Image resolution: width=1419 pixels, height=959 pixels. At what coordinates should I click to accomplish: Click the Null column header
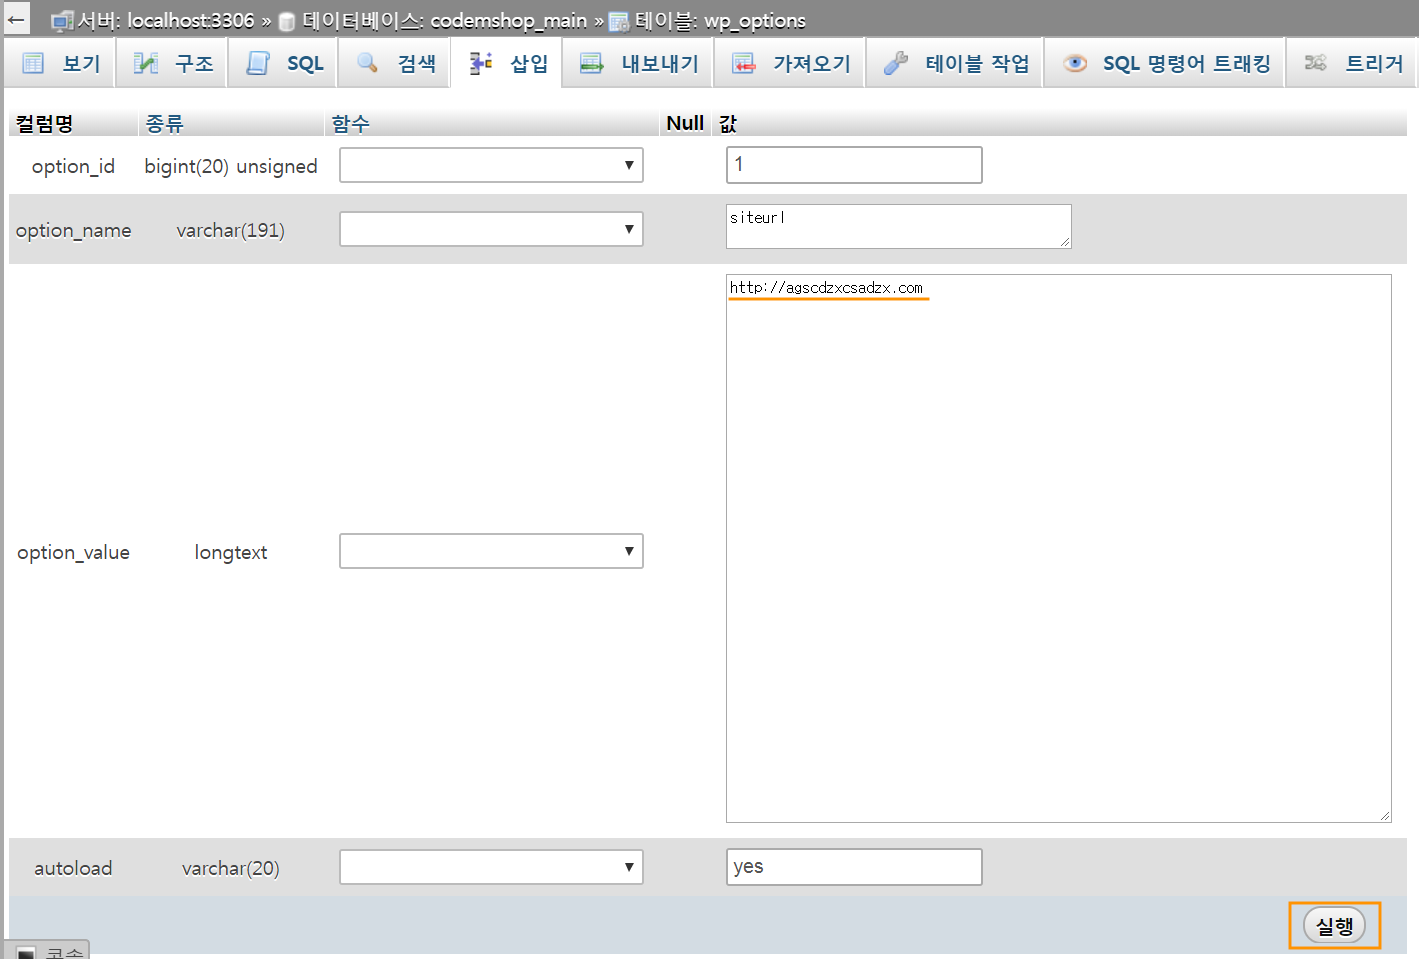[x=685, y=123]
